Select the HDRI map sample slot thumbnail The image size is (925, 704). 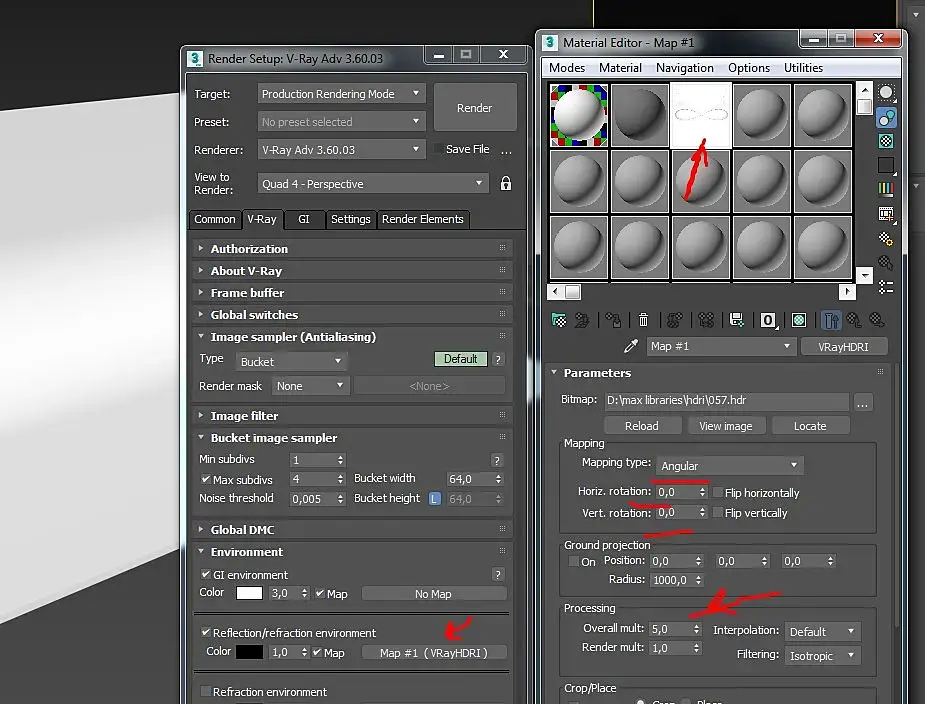click(701, 114)
